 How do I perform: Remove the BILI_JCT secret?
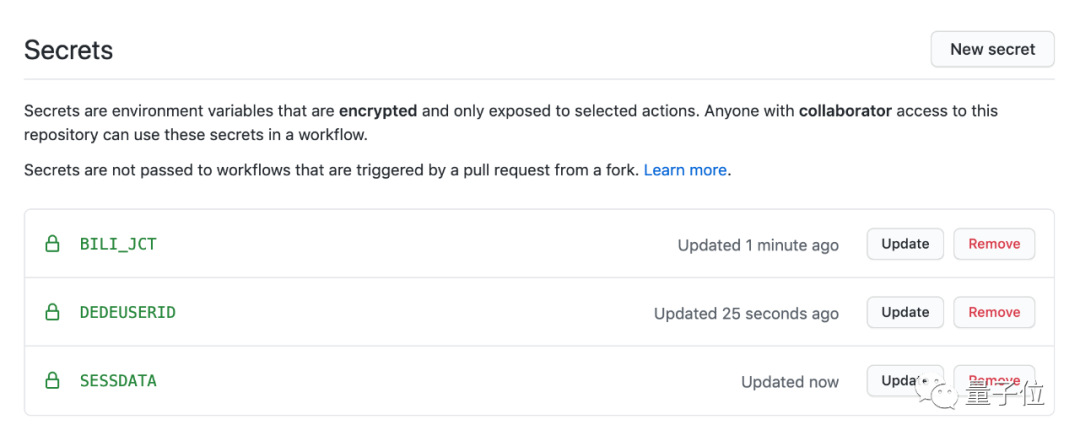pos(994,244)
